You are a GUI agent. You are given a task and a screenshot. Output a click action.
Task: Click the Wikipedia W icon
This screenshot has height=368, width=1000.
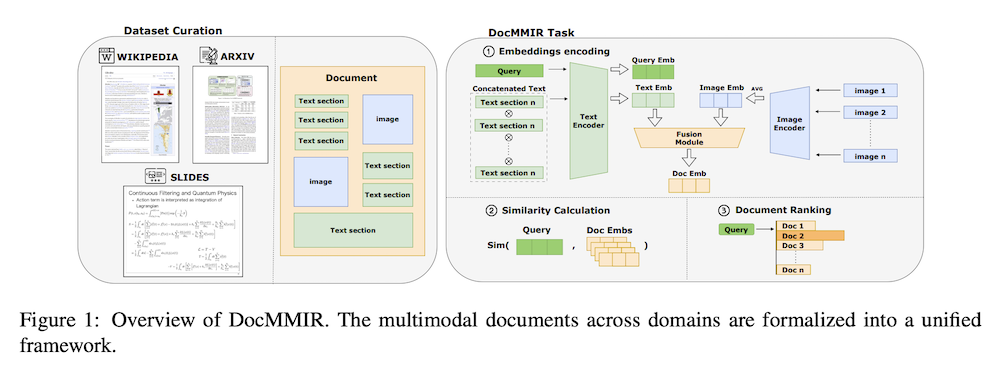point(107,56)
